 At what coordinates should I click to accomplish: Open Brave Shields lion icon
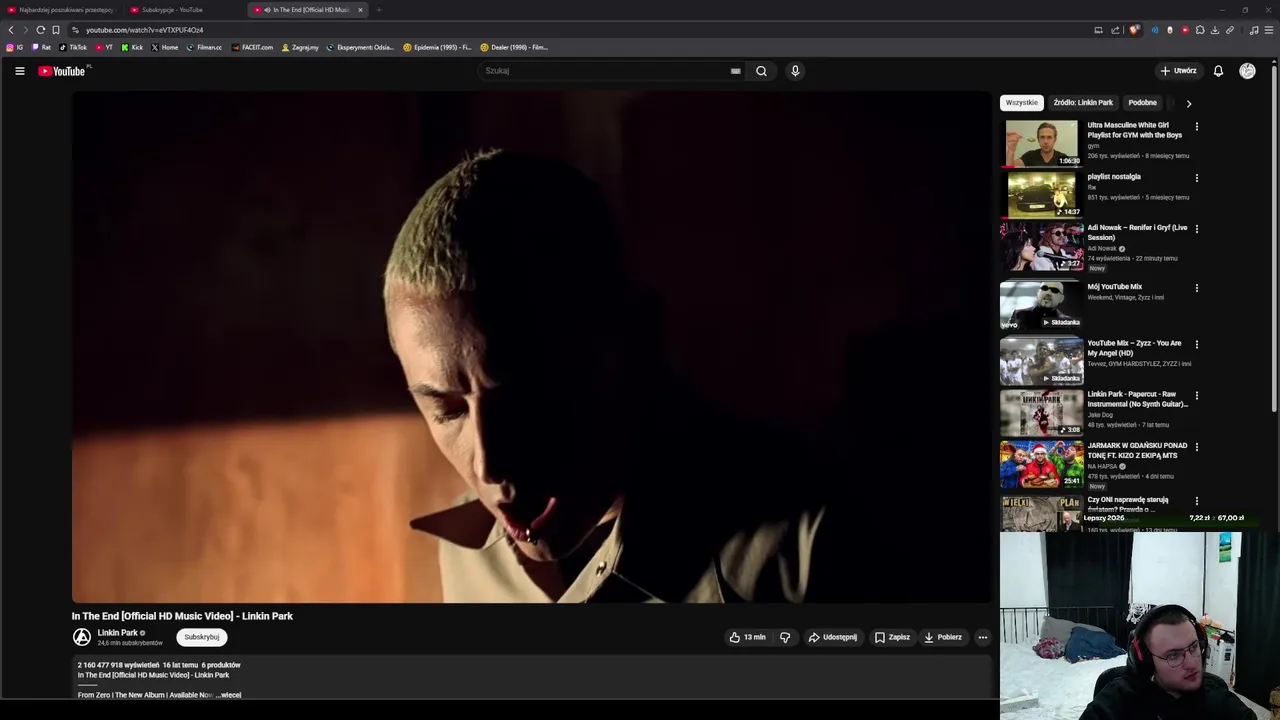[1133, 30]
